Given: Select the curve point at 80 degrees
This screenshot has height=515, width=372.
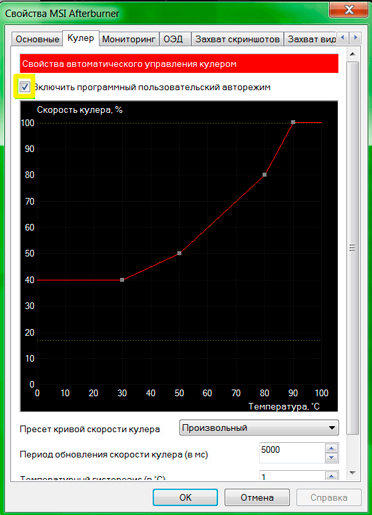Looking at the screenshot, I should [x=264, y=175].
